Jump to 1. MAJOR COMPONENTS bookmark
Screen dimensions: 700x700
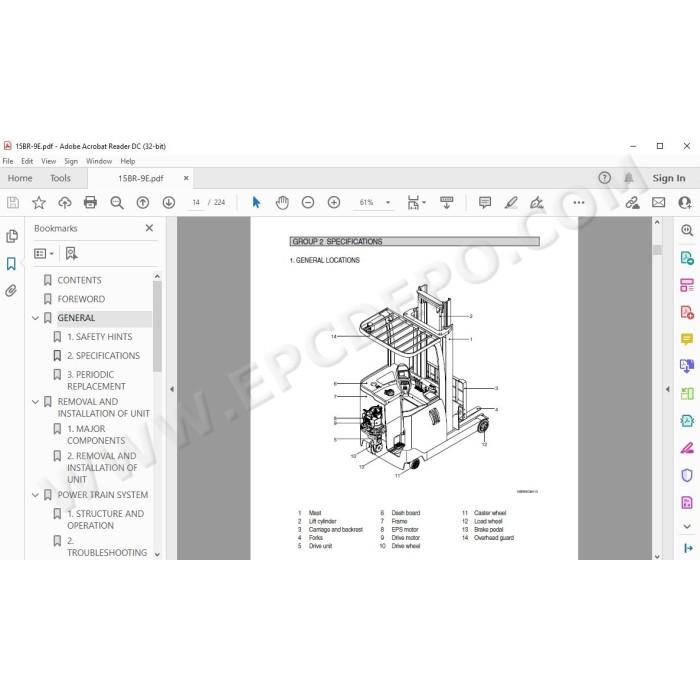click(x=96, y=435)
